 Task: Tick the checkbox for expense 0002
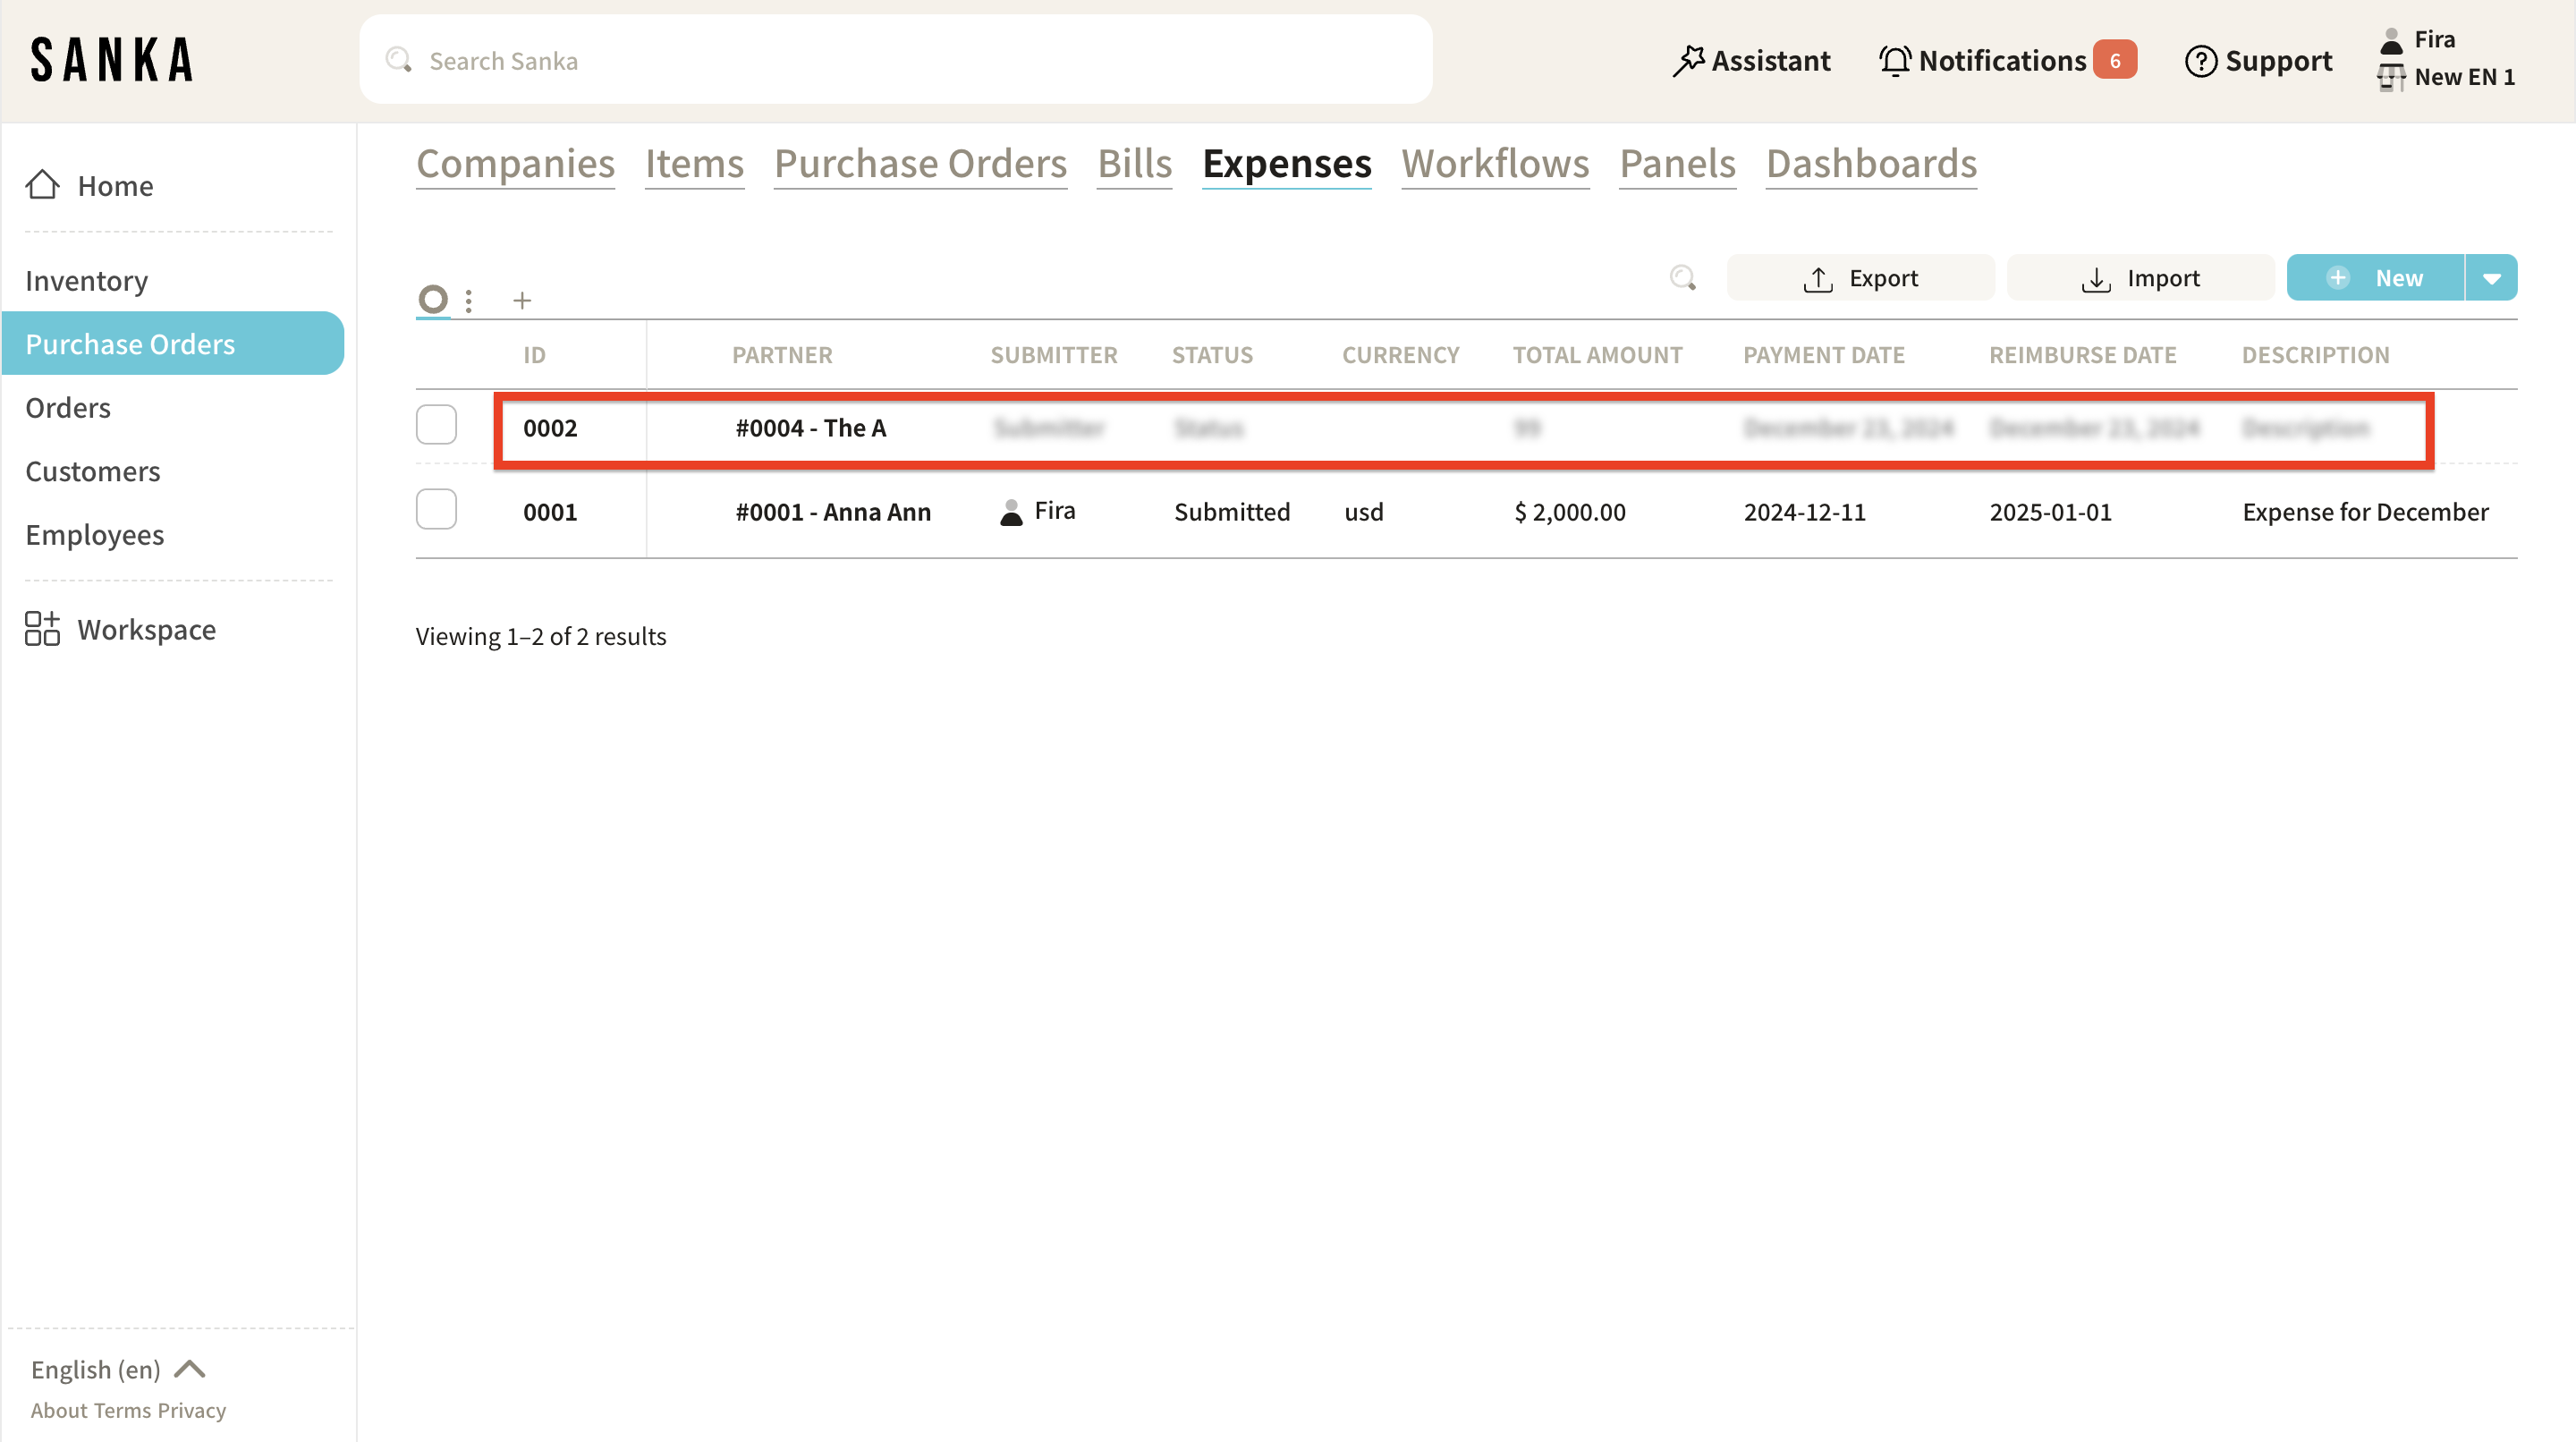click(436, 425)
